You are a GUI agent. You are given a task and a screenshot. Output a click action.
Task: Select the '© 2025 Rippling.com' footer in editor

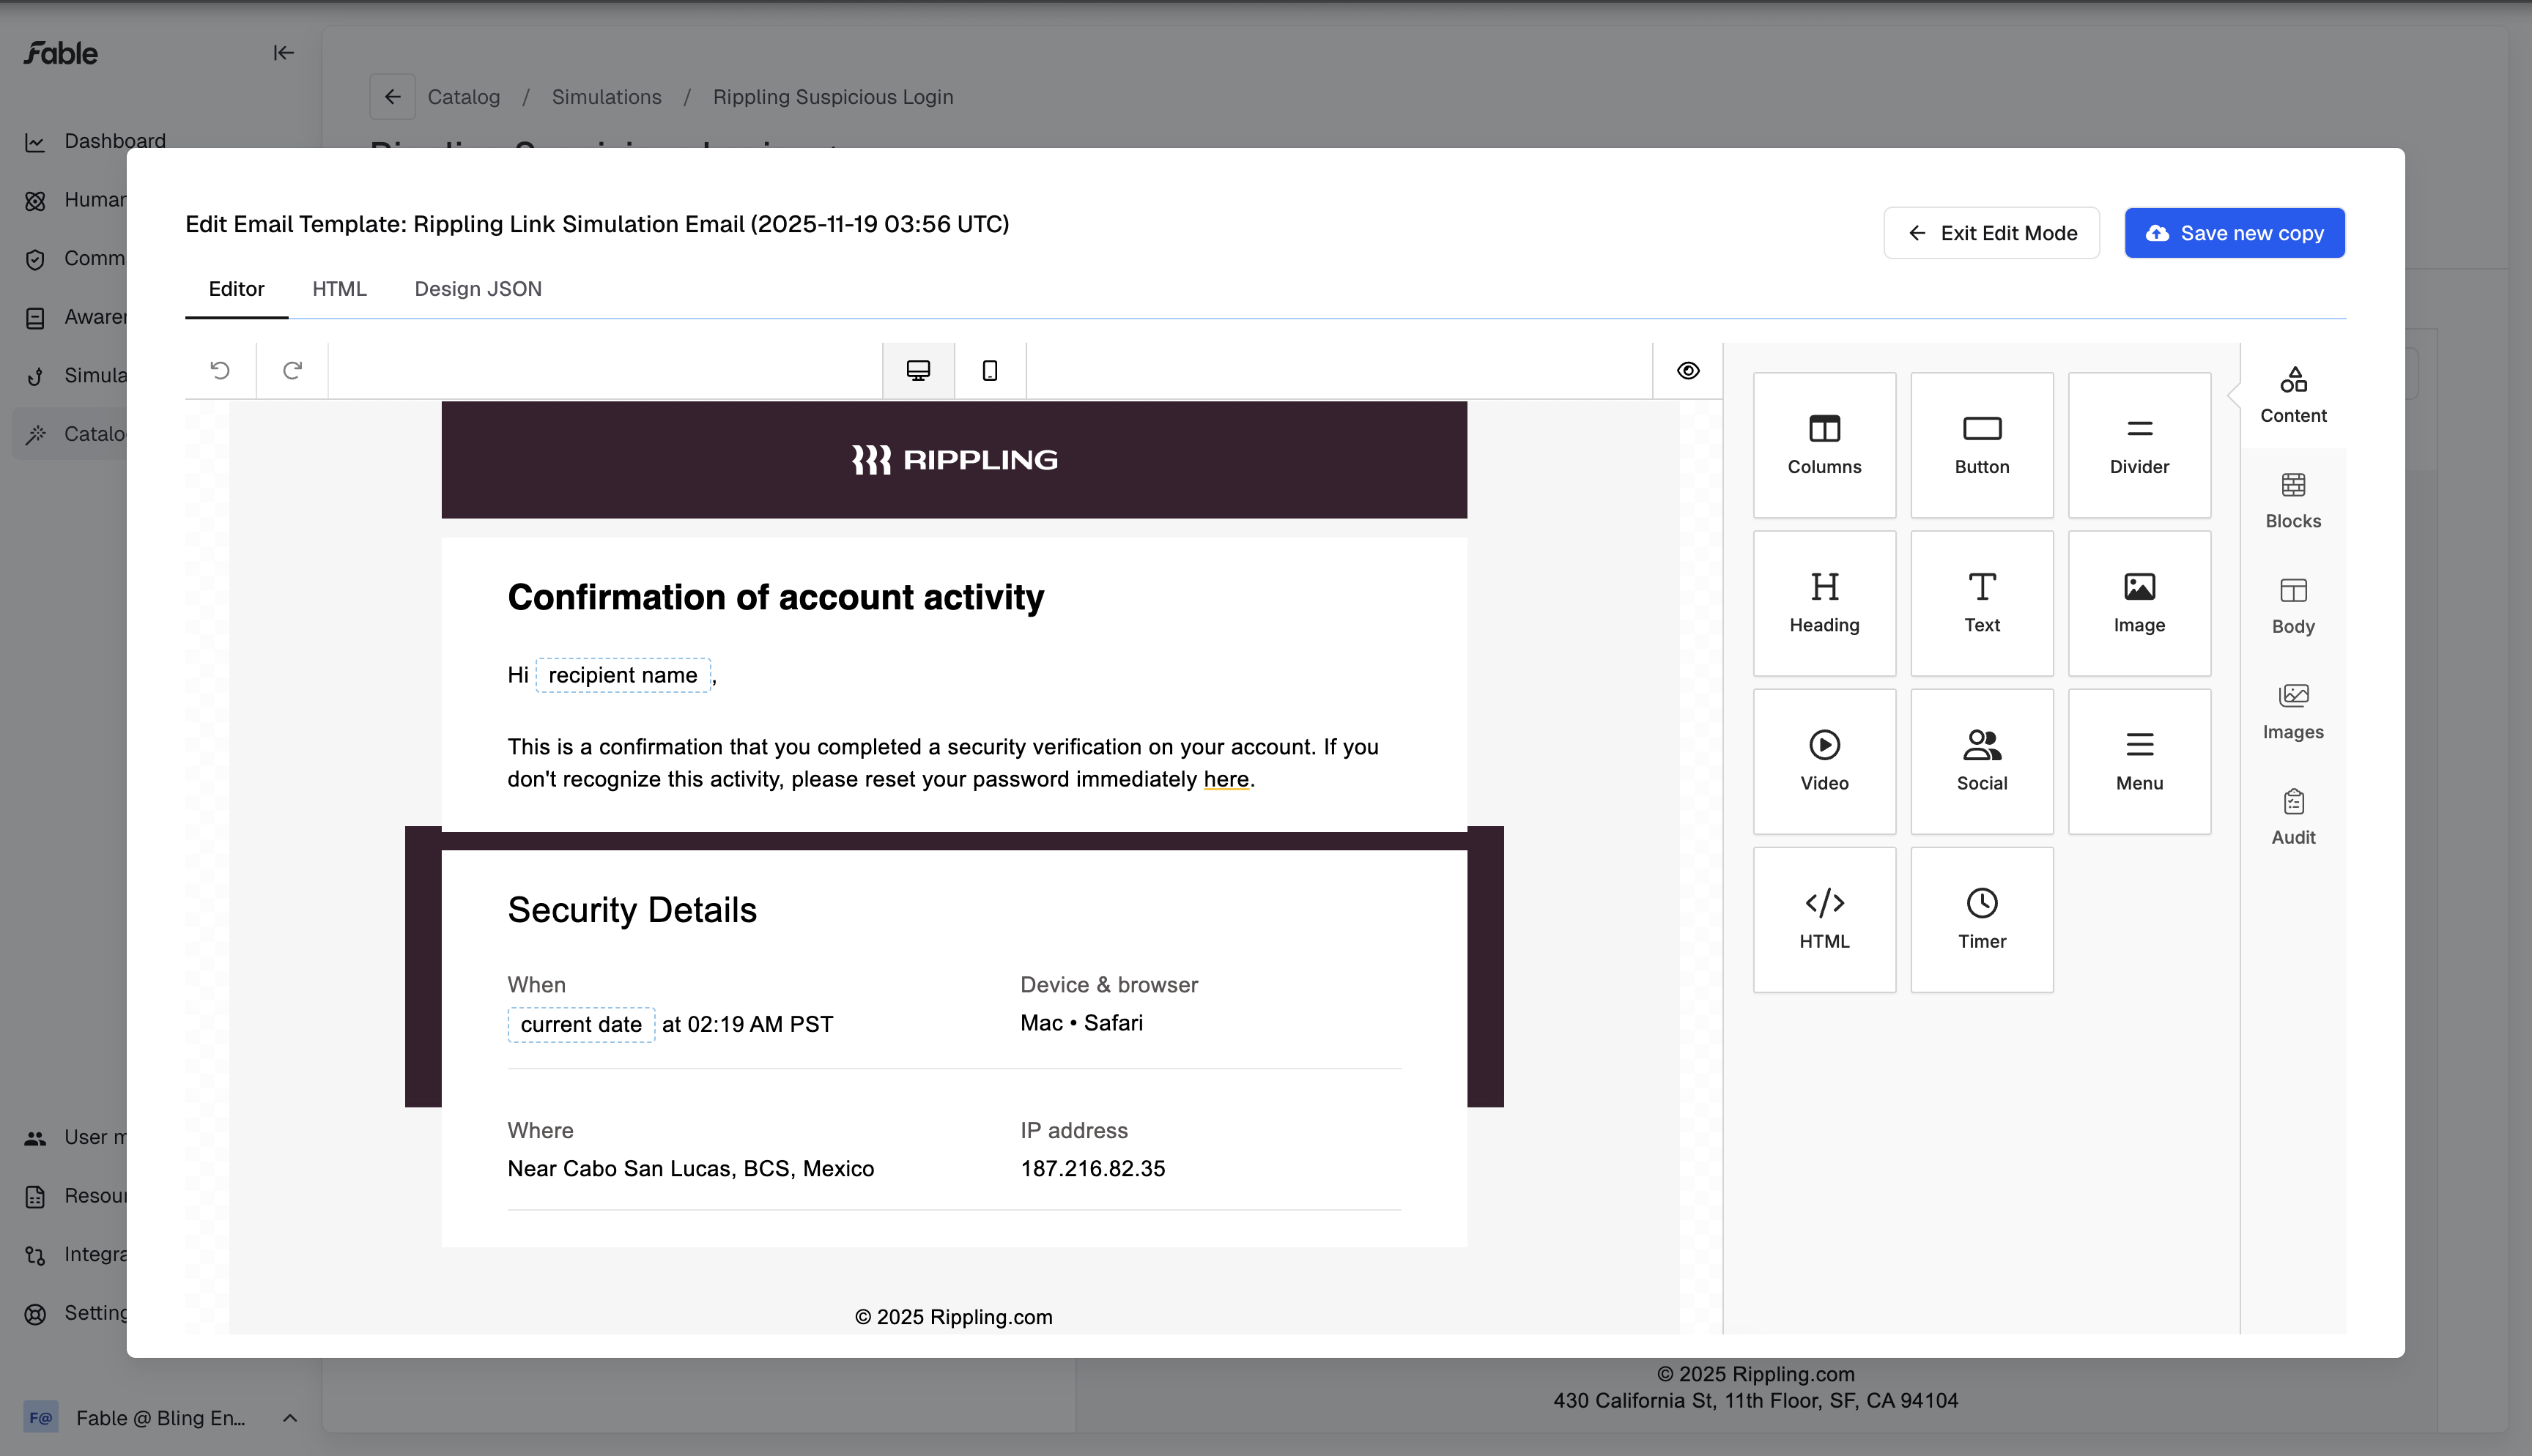coord(954,1317)
